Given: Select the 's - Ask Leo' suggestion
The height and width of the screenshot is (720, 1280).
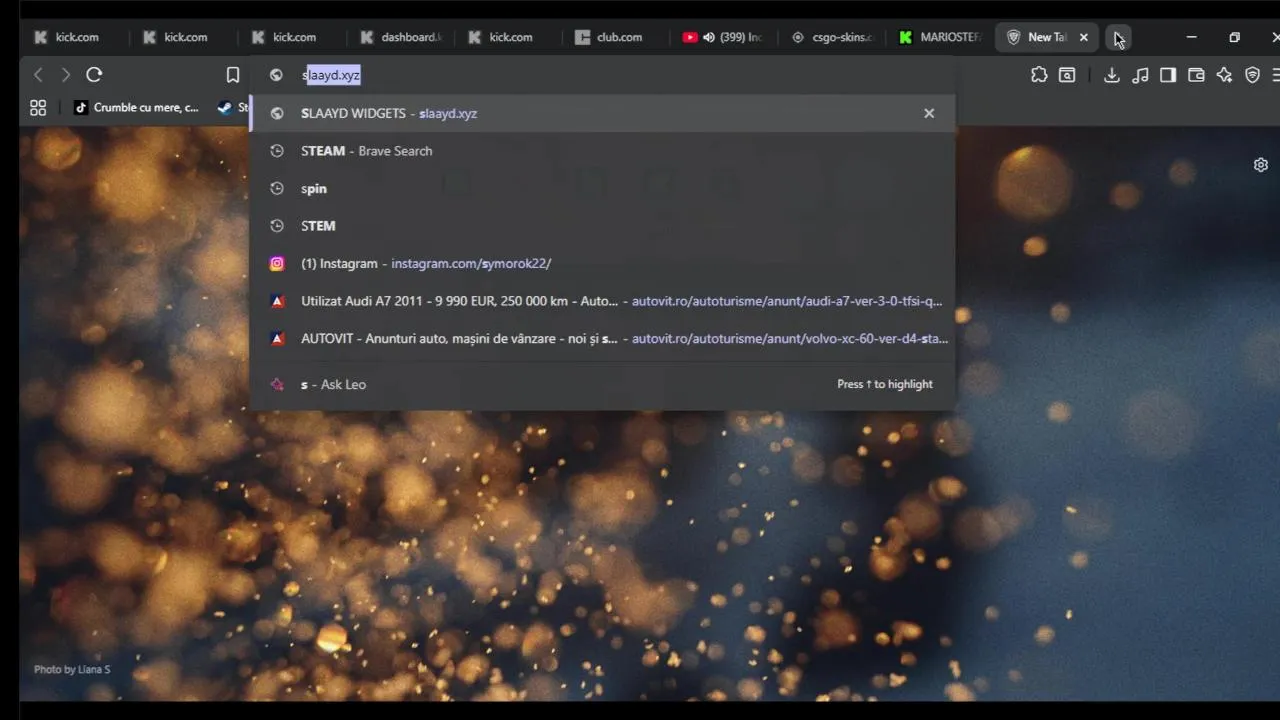Looking at the screenshot, I should point(603,384).
